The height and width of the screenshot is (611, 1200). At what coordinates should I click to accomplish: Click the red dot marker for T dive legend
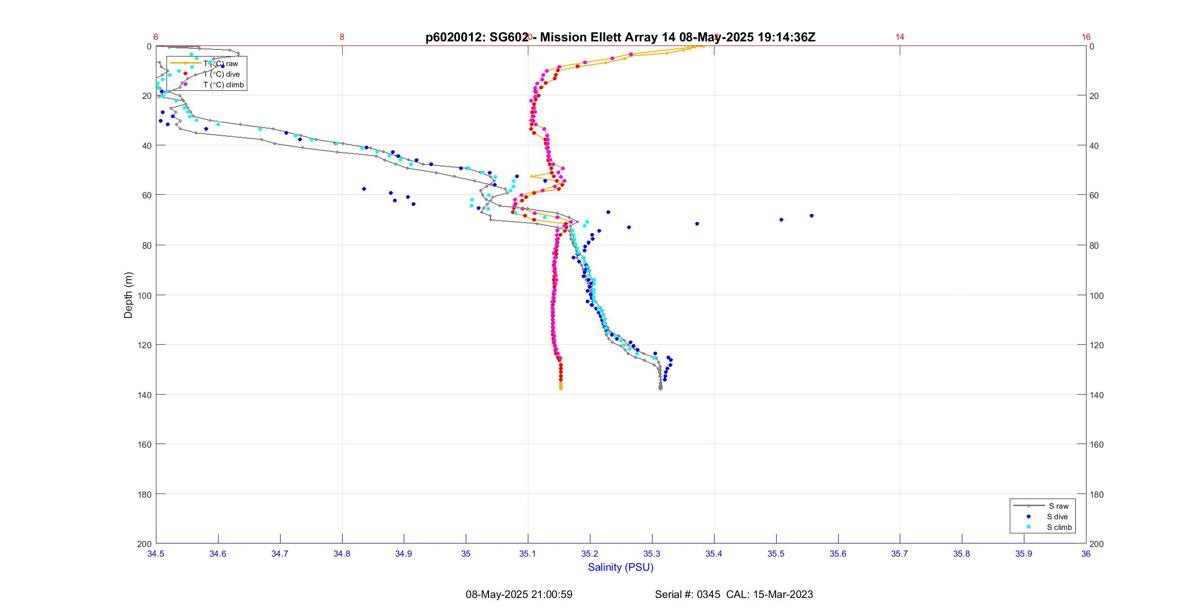tap(185, 74)
